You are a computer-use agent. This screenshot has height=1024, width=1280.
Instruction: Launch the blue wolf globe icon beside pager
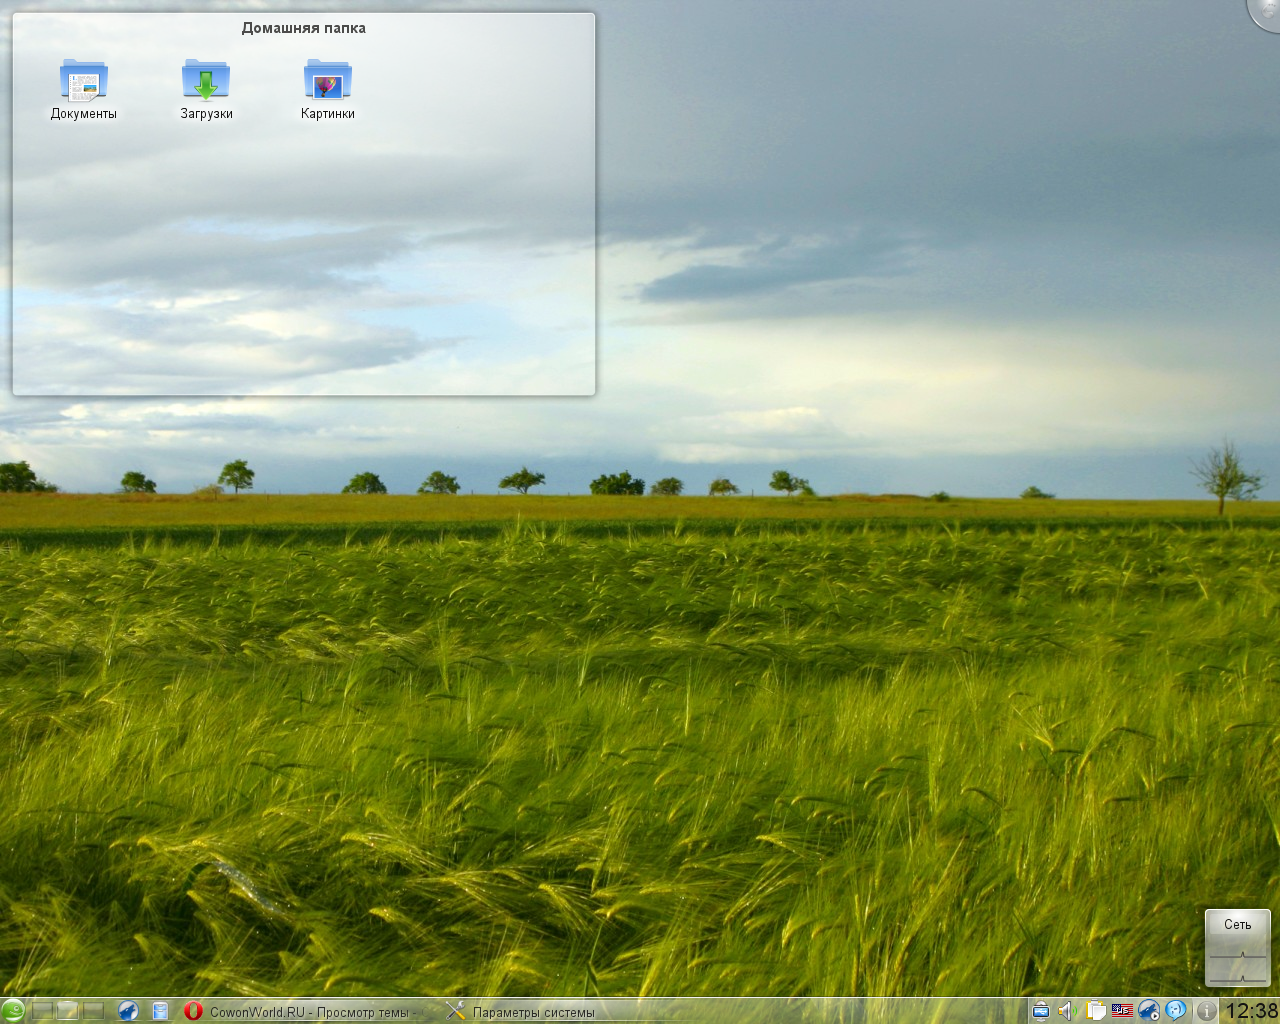coord(128,1011)
